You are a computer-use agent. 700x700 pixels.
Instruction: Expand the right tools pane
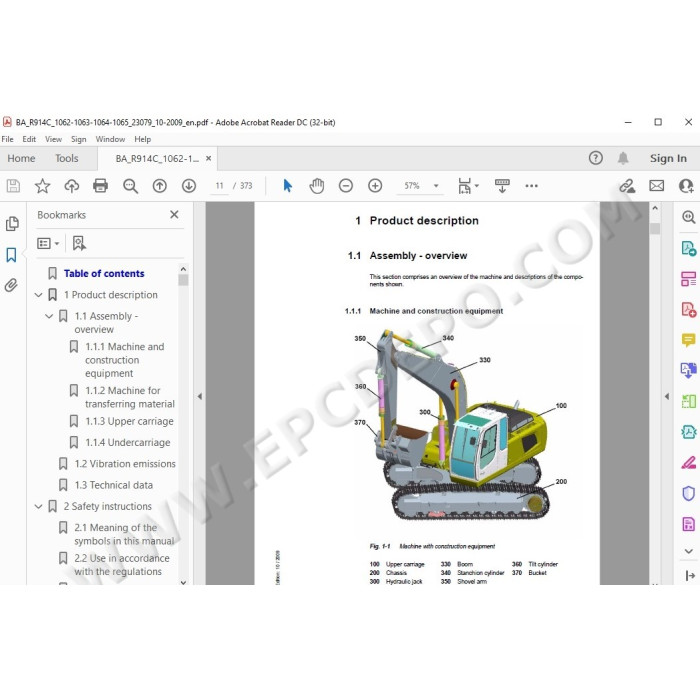690,576
